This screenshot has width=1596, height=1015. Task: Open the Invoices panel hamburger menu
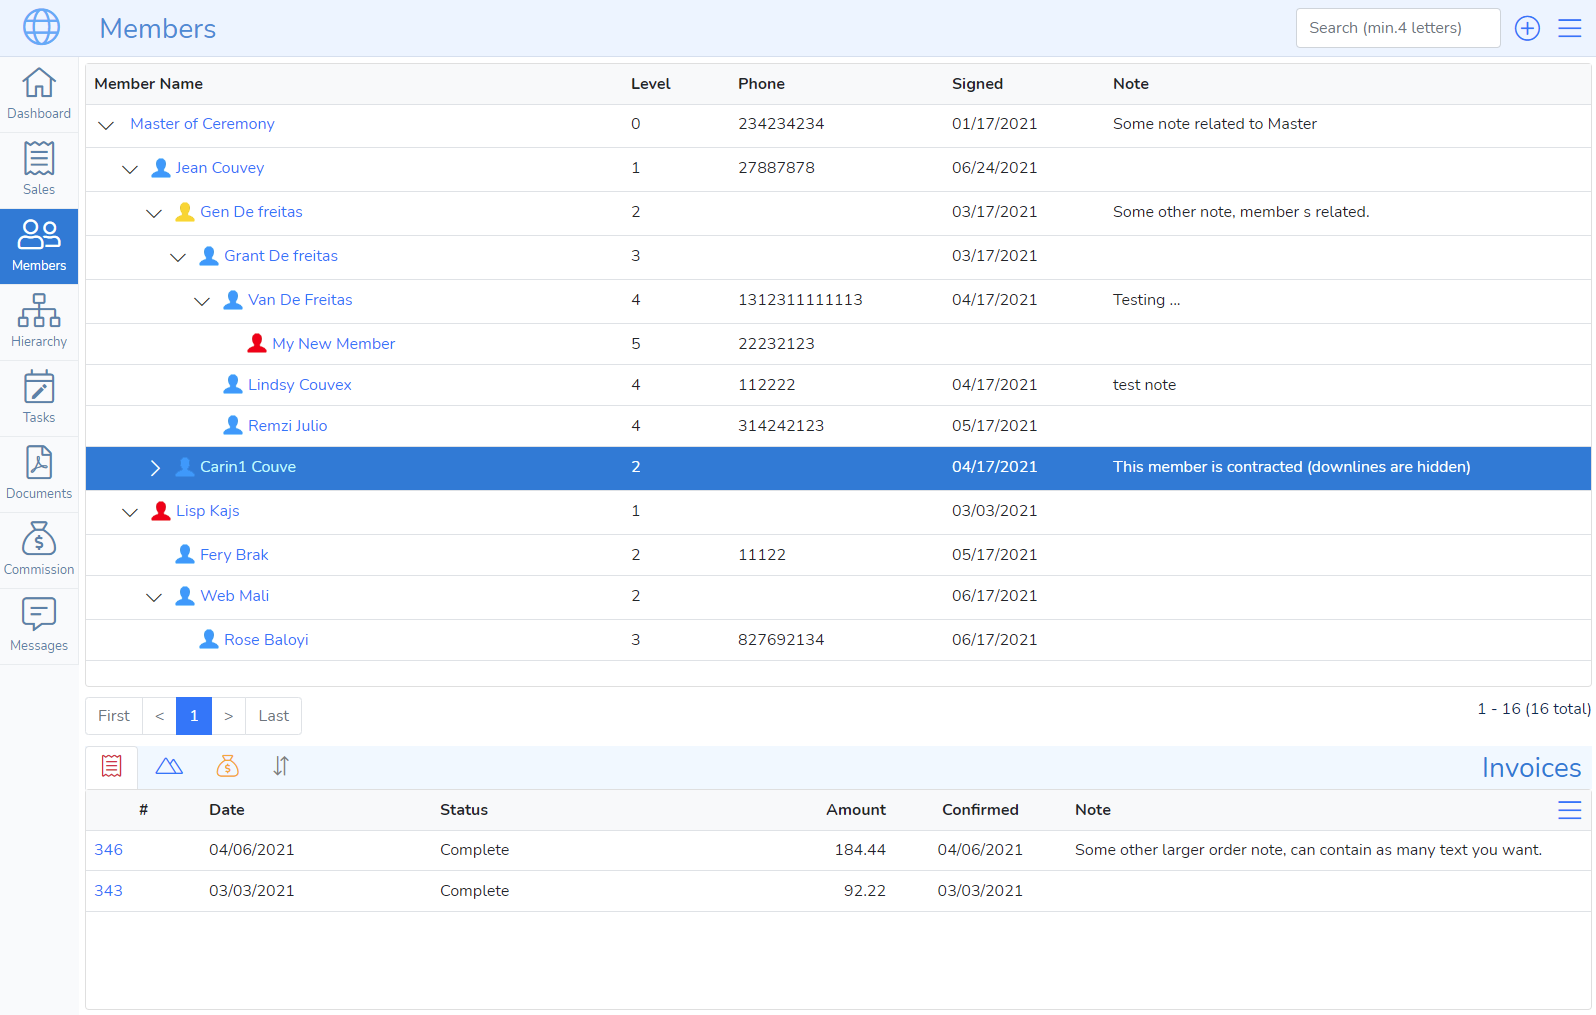(1570, 810)
